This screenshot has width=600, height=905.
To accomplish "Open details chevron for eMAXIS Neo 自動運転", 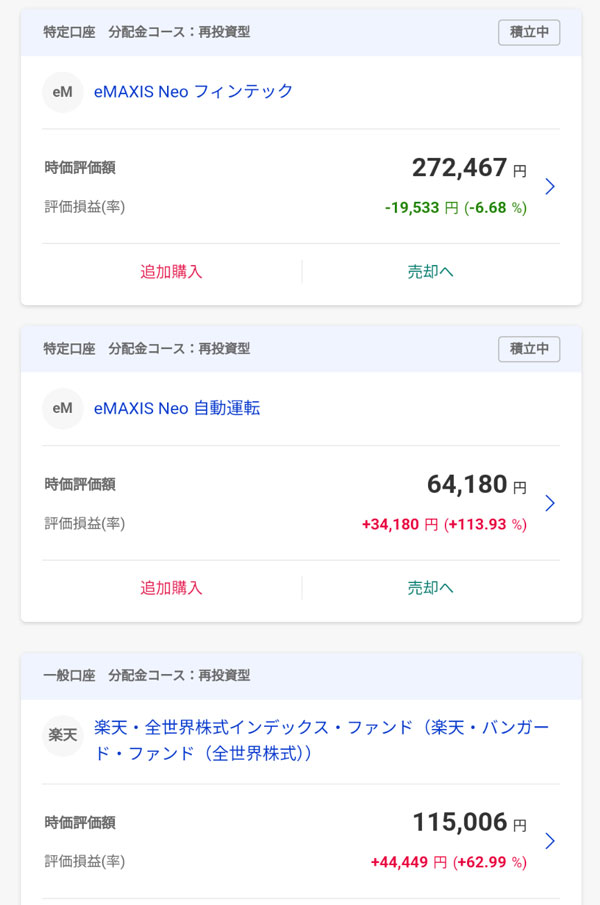I will tap(549, 503).
